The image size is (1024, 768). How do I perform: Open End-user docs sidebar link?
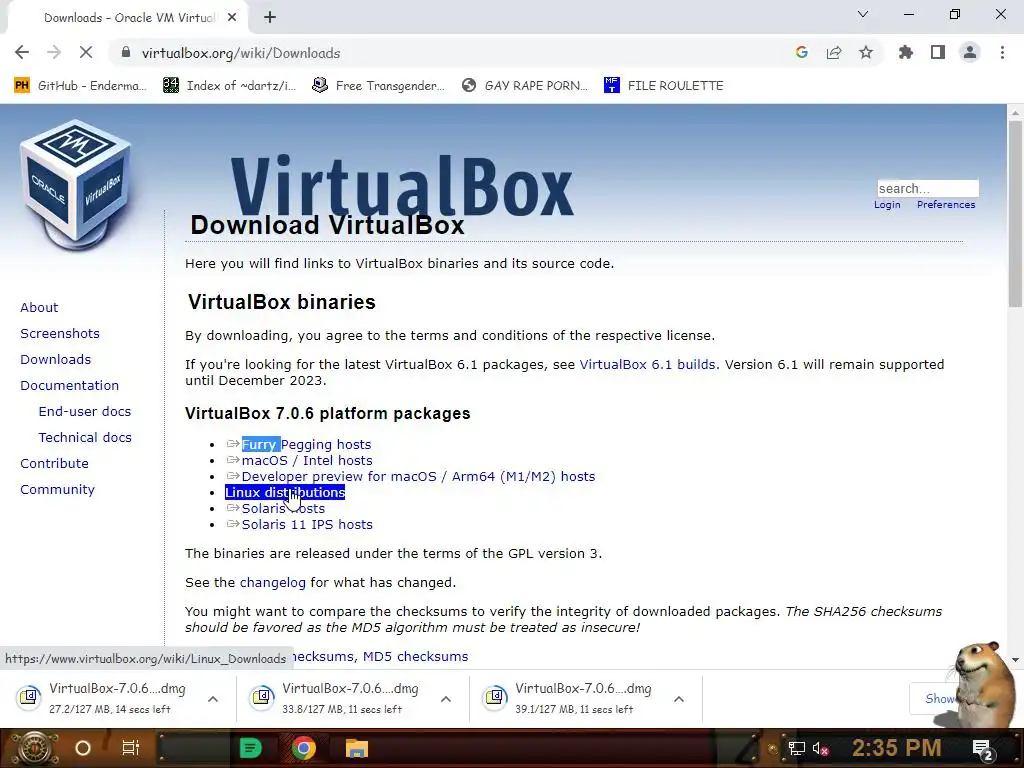click(x=85, y=411)
